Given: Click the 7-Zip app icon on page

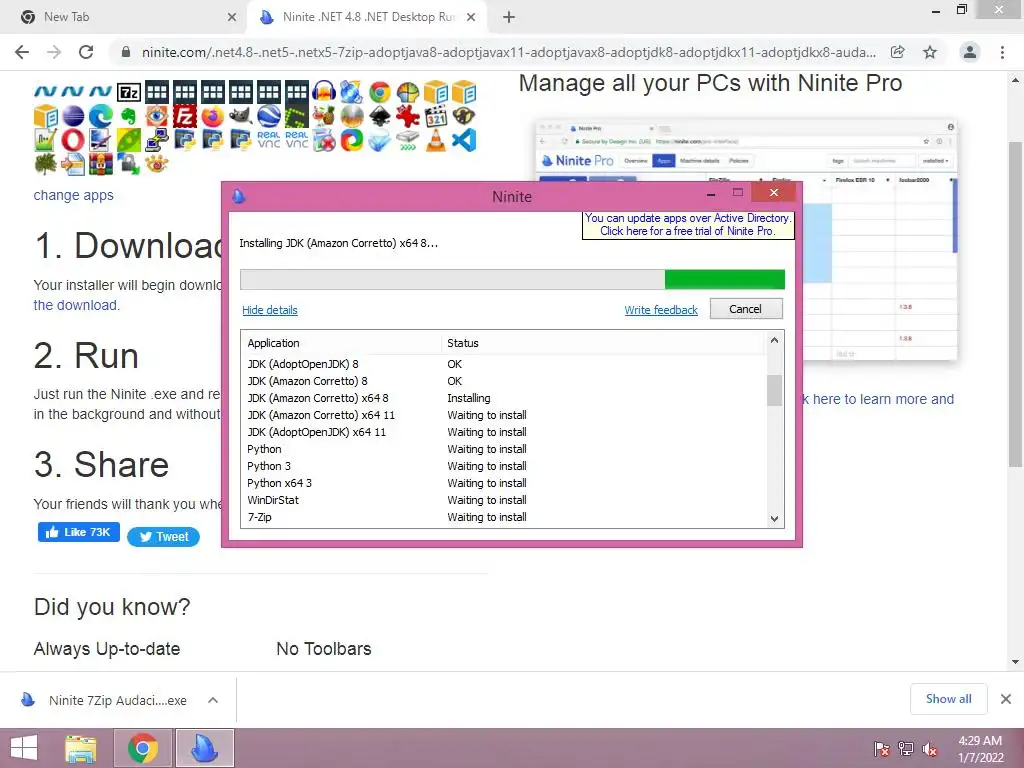Looking at the screenshot, I should (129, 92).
